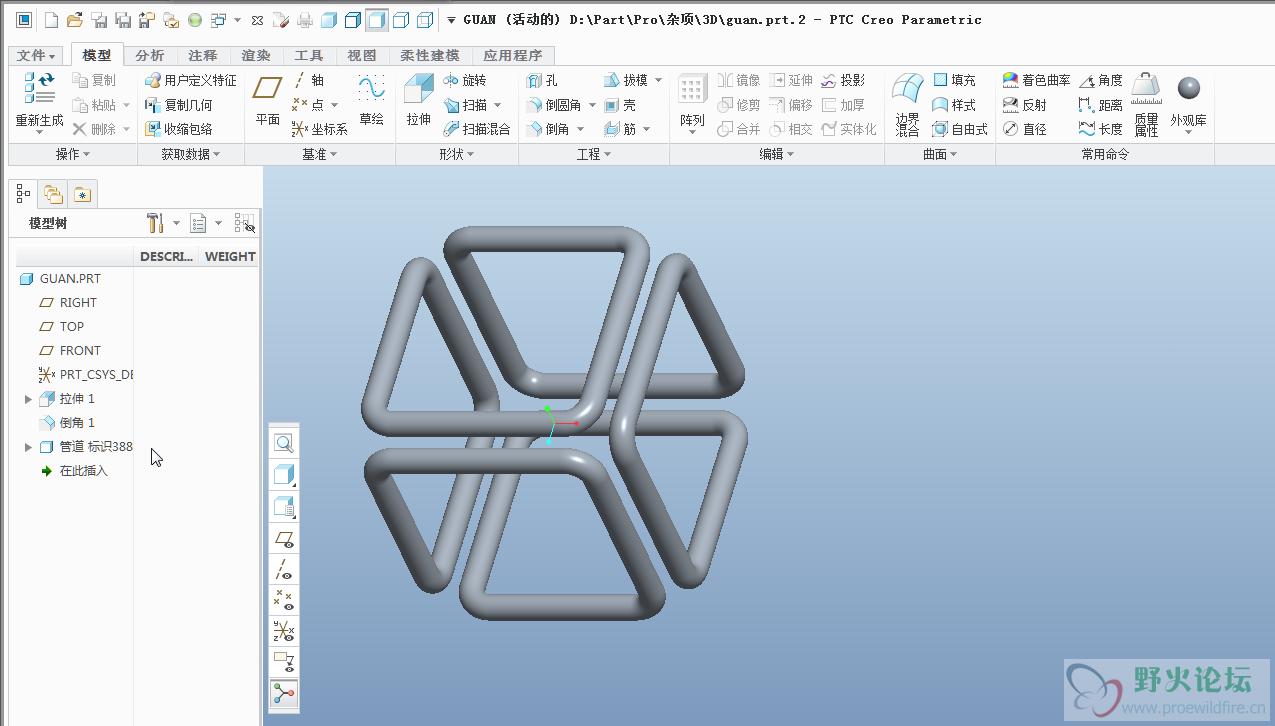Switch to the 柔性建模 (Flexible Modeling) tab
Screen dimensions: 1275x726
coord(429,56)
